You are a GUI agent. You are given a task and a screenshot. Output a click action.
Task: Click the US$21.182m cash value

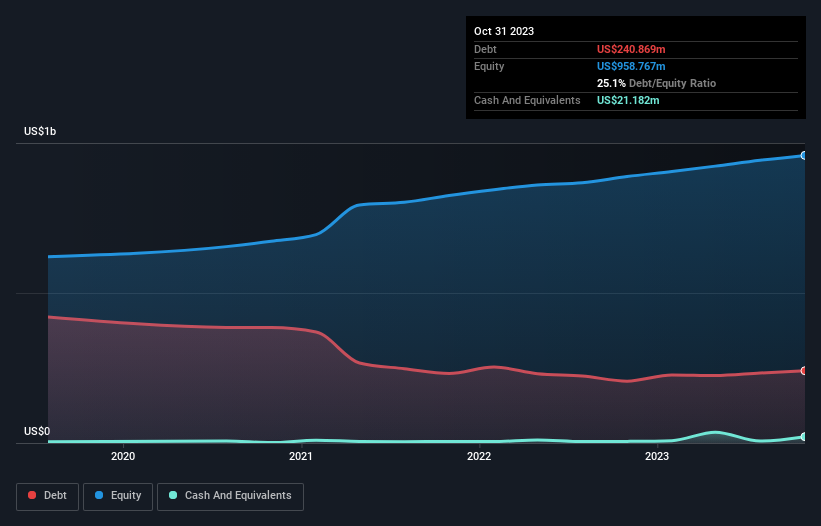[628, 100]
